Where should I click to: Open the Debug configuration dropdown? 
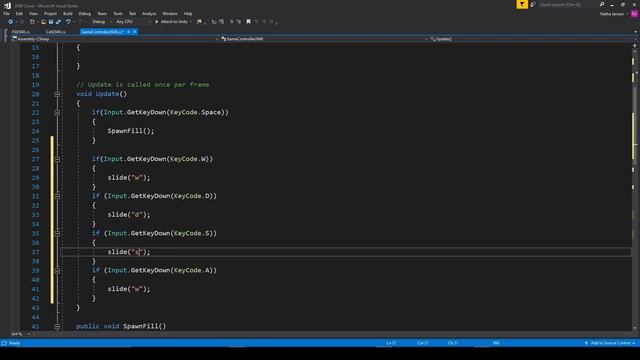pyautogui.click(x=101, y=22)
